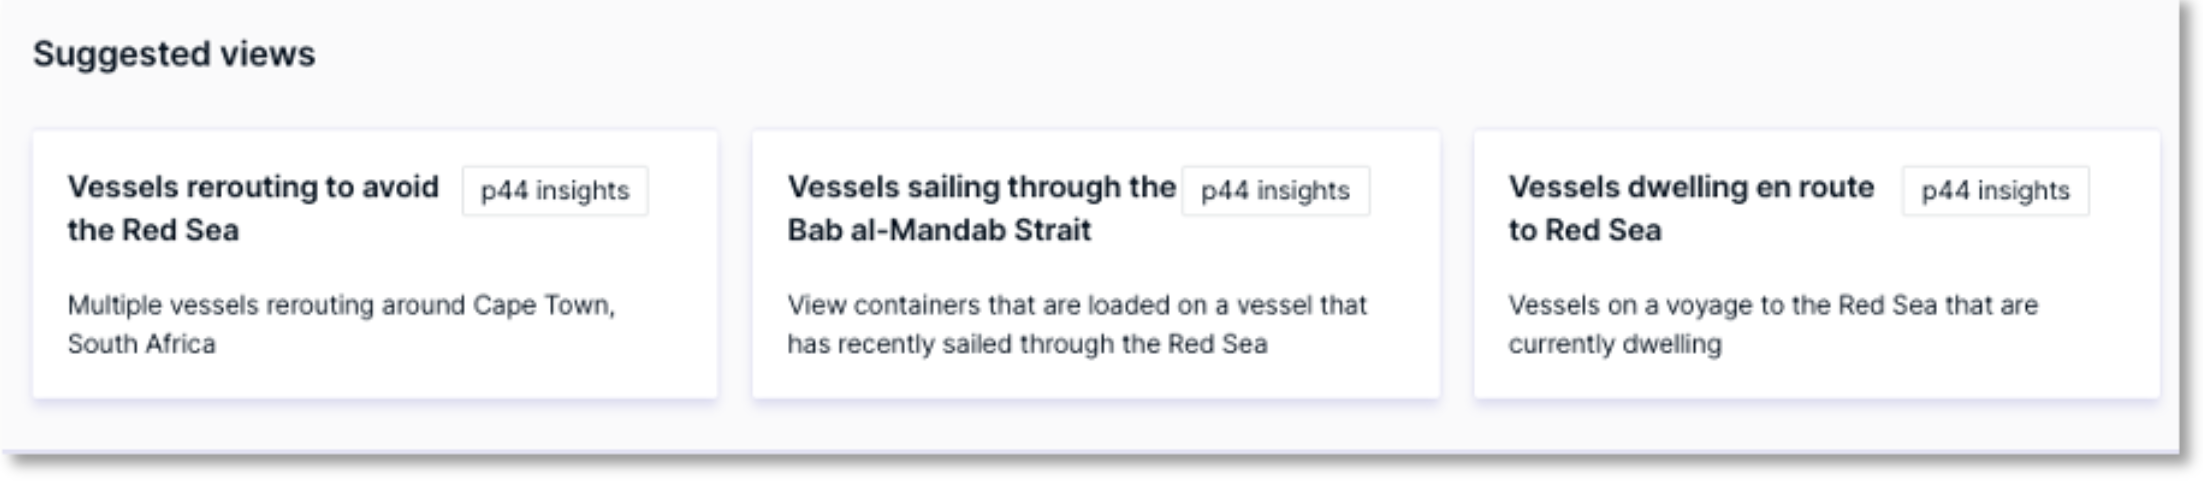Click the South Africa text in first card

tap(141, 344)
